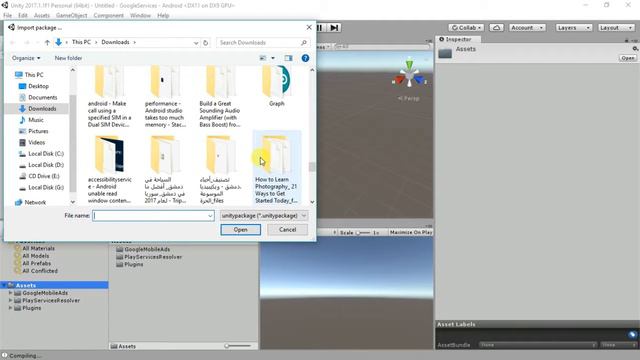This screenshot has width=640, height=360.
Task: Select Pictures in navigation pane
Action: (38, 131)
